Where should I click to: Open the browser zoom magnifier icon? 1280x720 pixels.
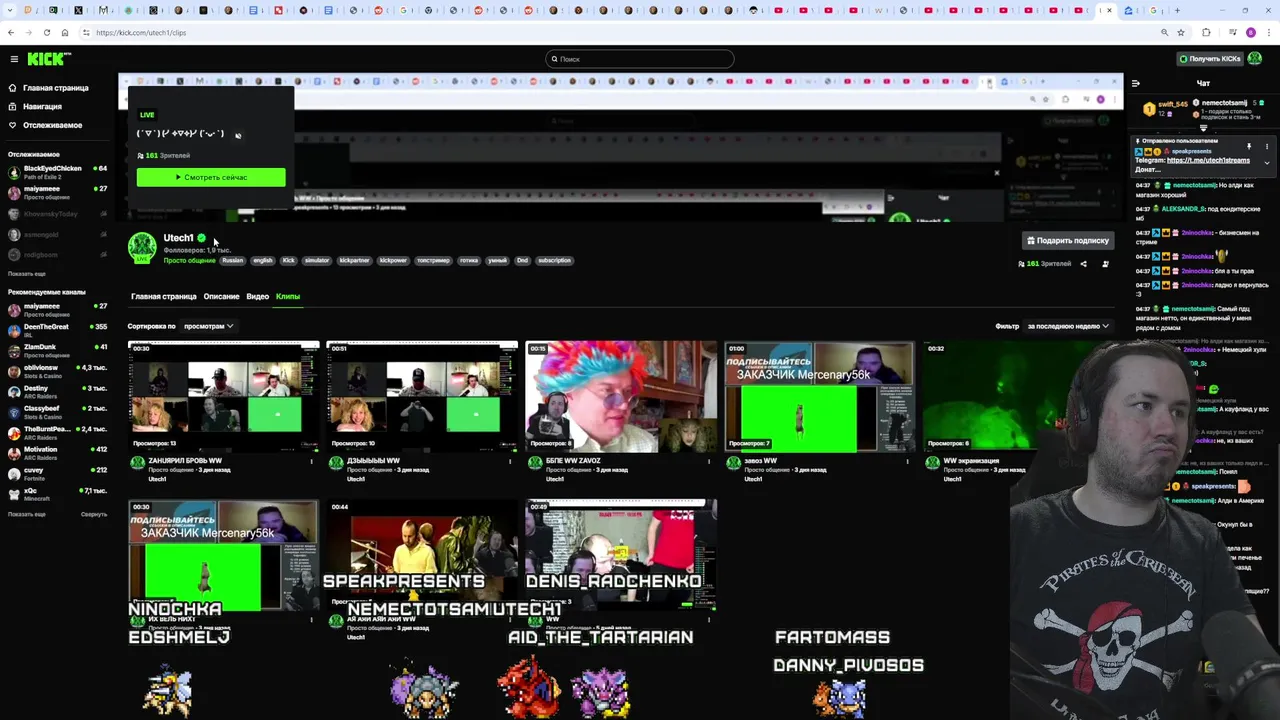coord(1164,33)
